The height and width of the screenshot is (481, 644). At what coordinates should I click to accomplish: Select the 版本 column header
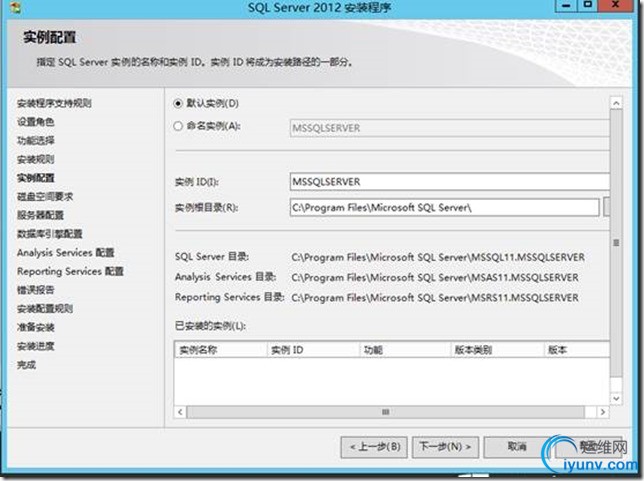pyautogui.click(x=577, y=350)
